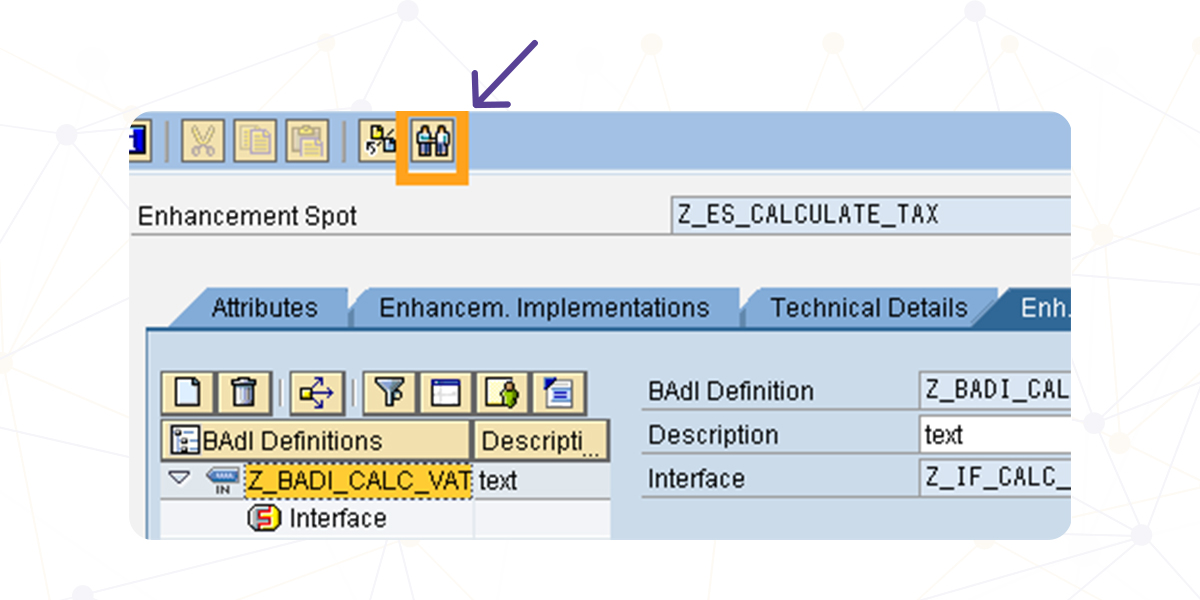Screen dimensions: 1200x600
Task: Click the clipboard paste icon
Action: pyautogui.click(x=306, y=142)
